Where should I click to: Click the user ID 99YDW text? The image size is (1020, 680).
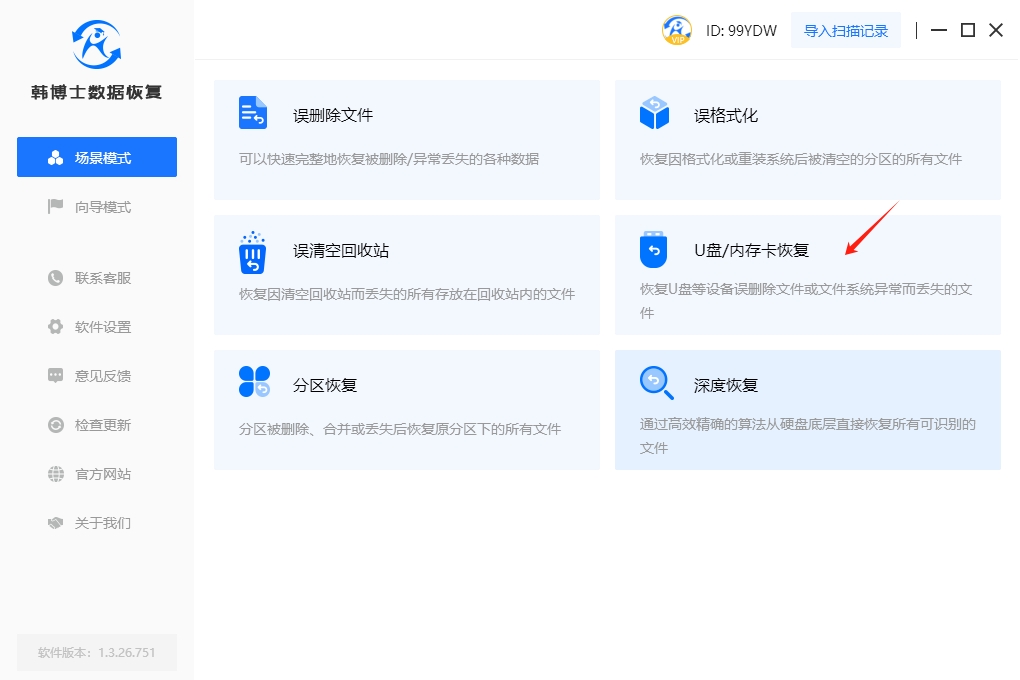(x=741, y=31)
